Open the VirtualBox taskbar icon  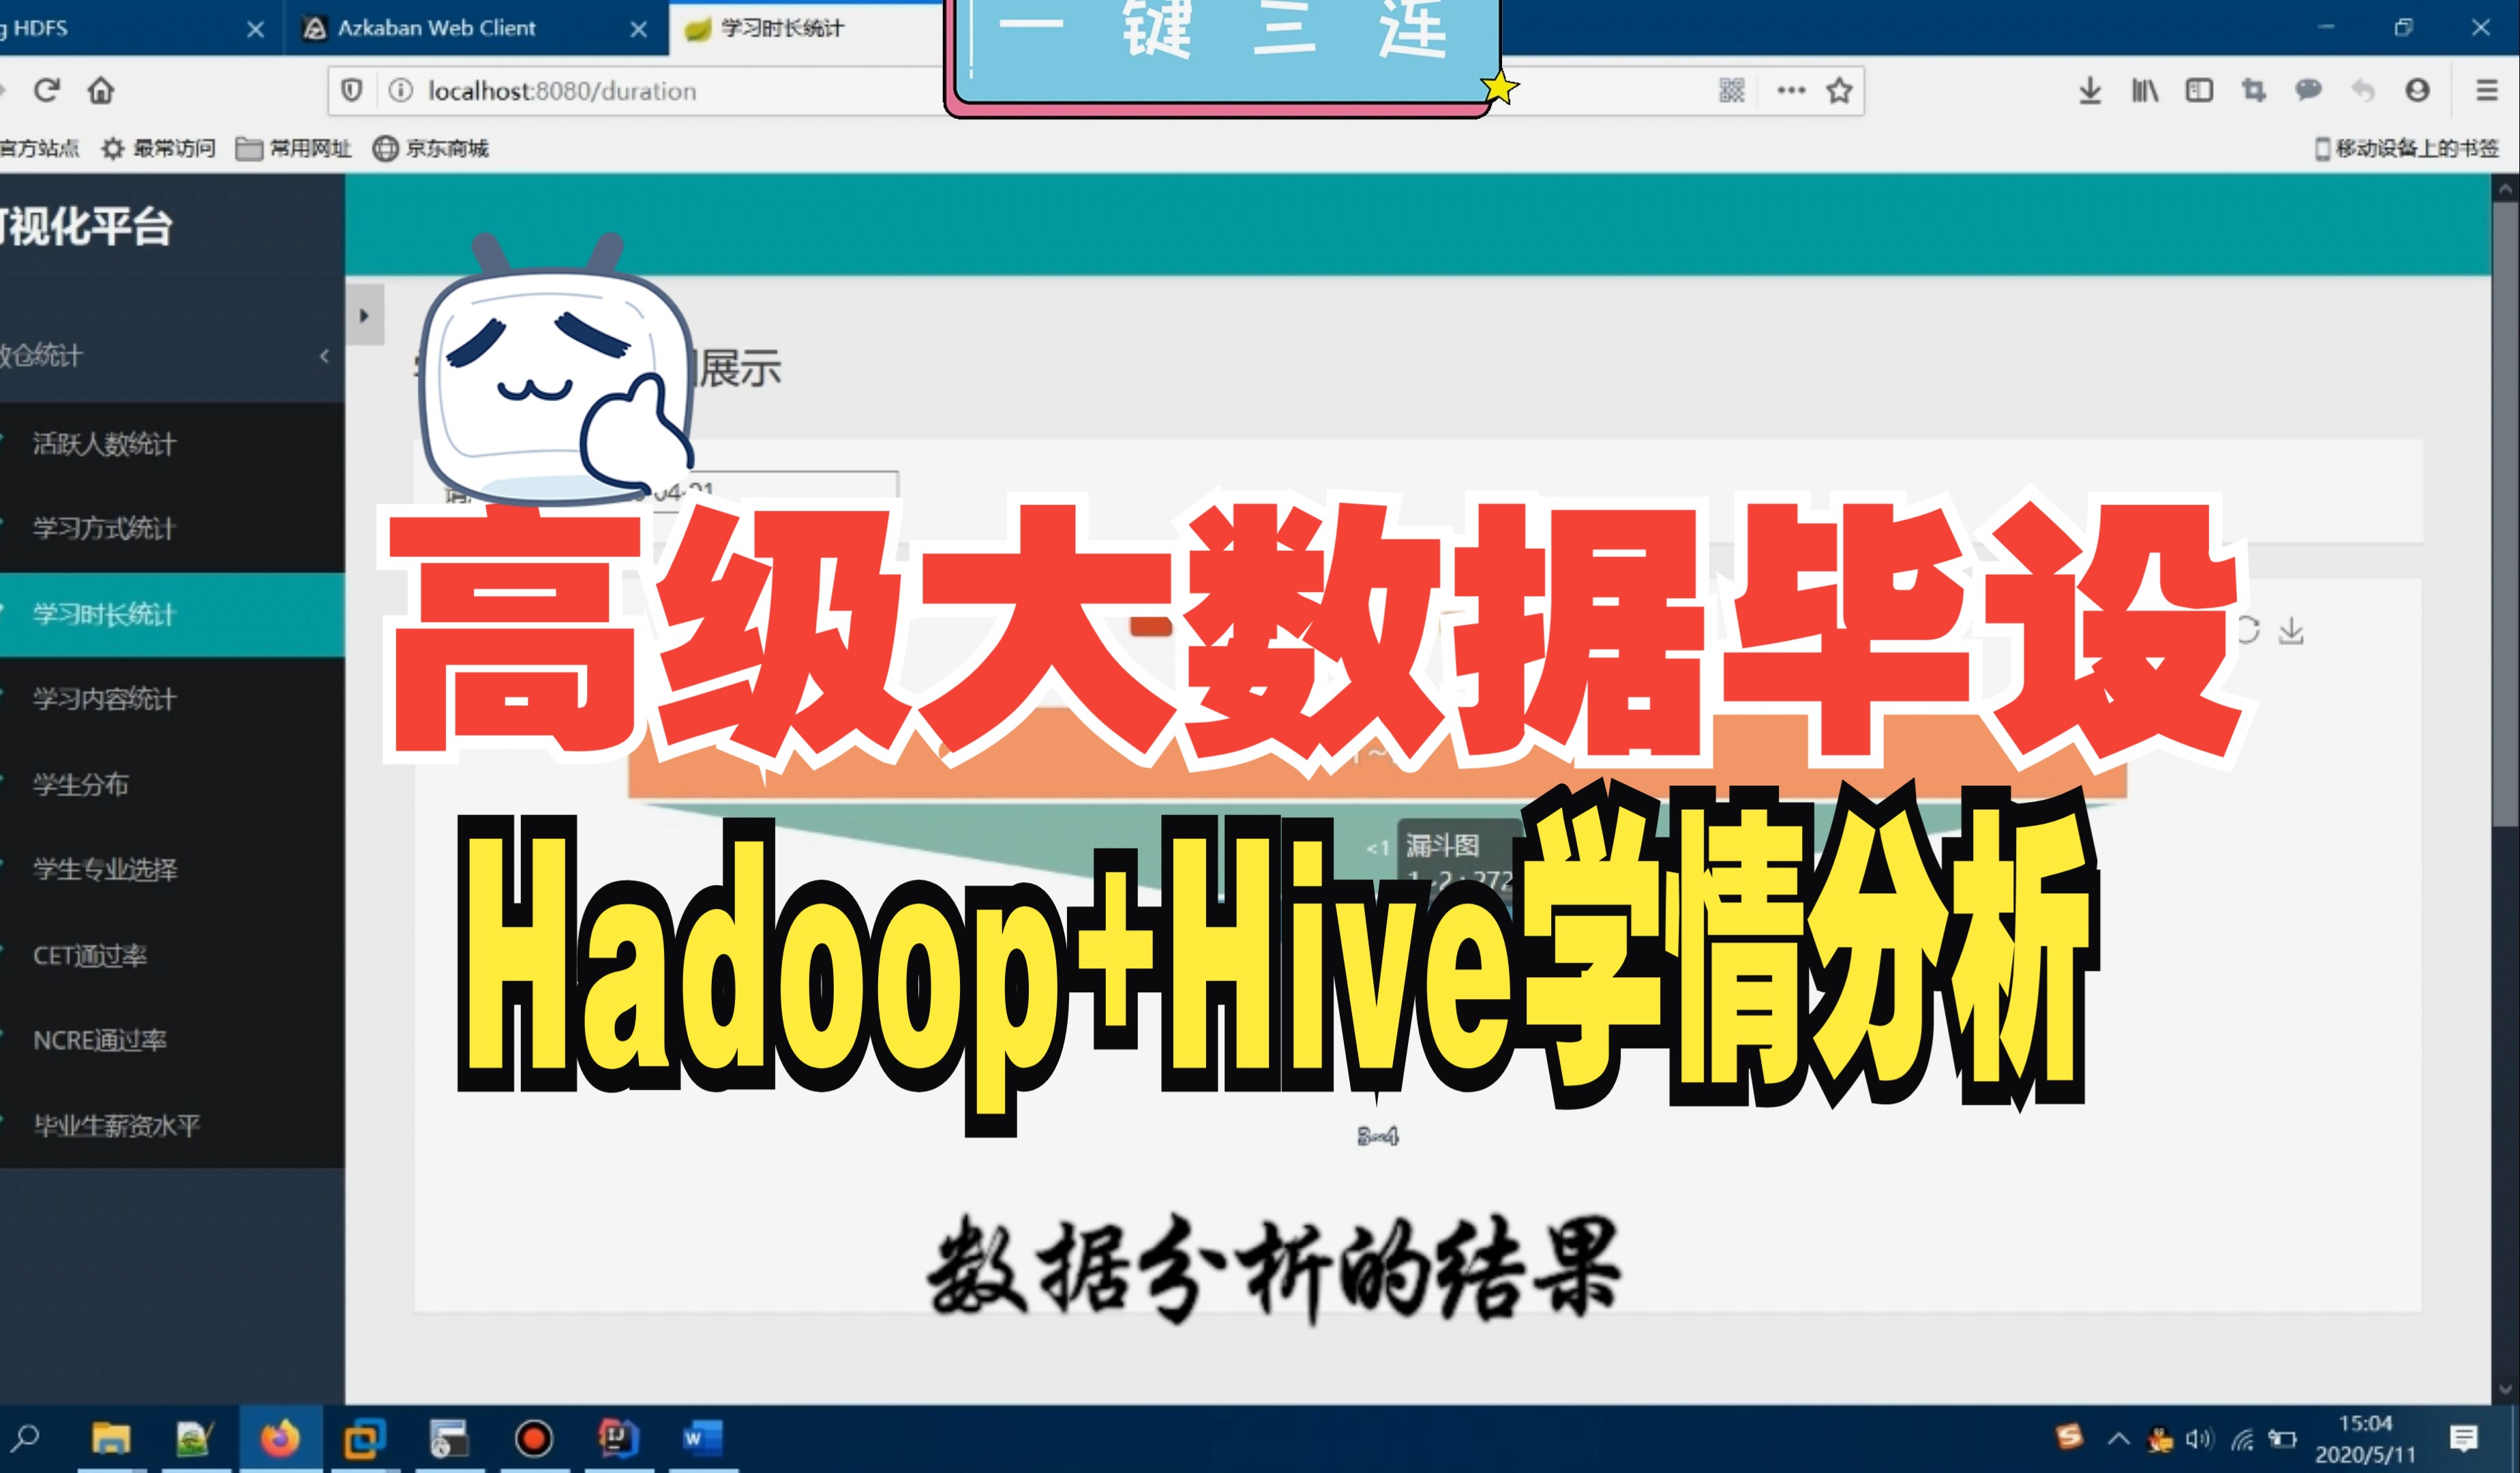pyautogui.click(x=364, y=1439)
